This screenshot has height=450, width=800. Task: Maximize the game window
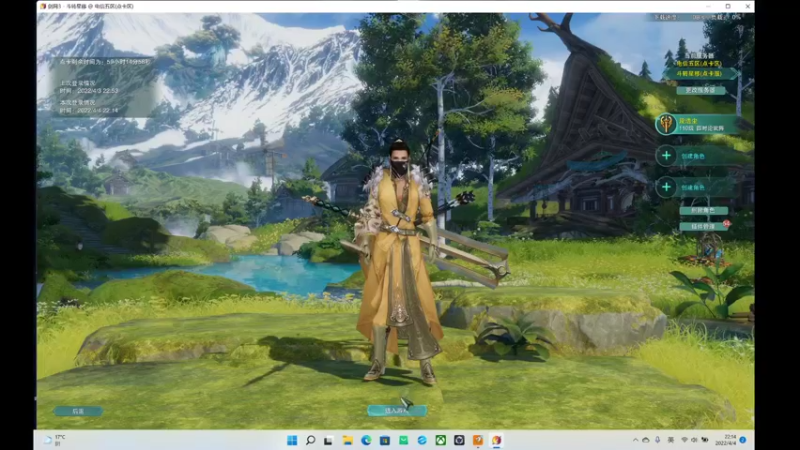(x=728, y=6)
